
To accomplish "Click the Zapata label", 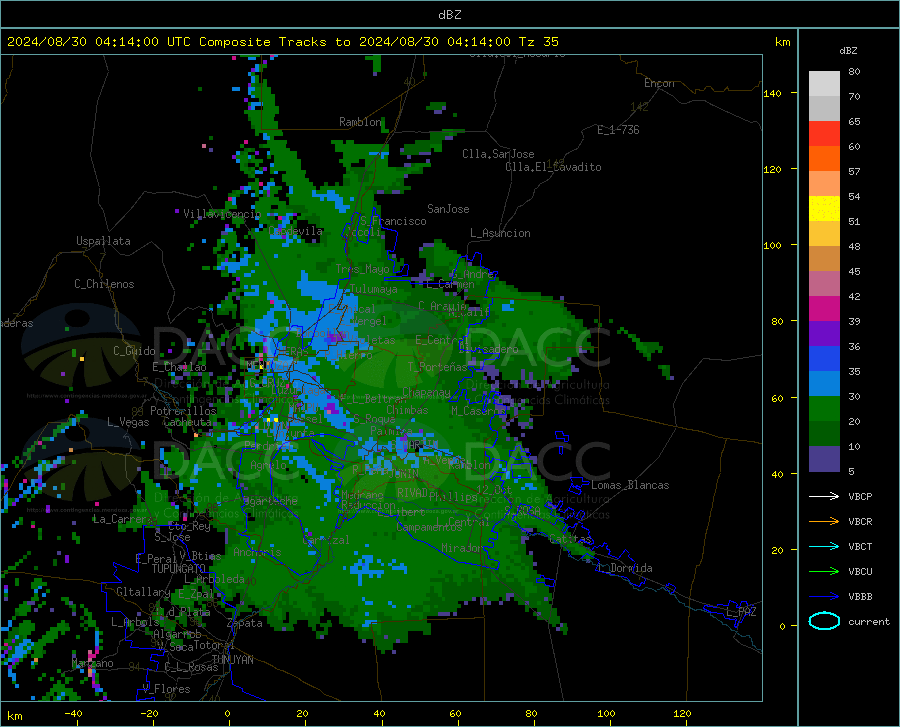I will coord(245,623).
